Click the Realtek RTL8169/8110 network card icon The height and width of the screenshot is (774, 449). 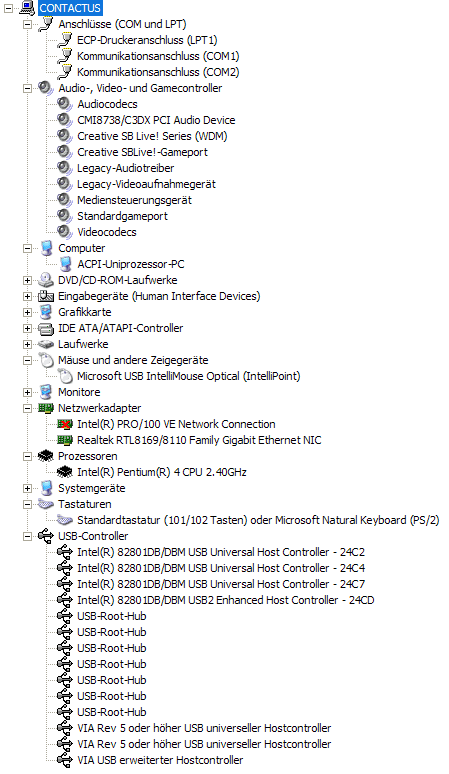pos(65,440)
